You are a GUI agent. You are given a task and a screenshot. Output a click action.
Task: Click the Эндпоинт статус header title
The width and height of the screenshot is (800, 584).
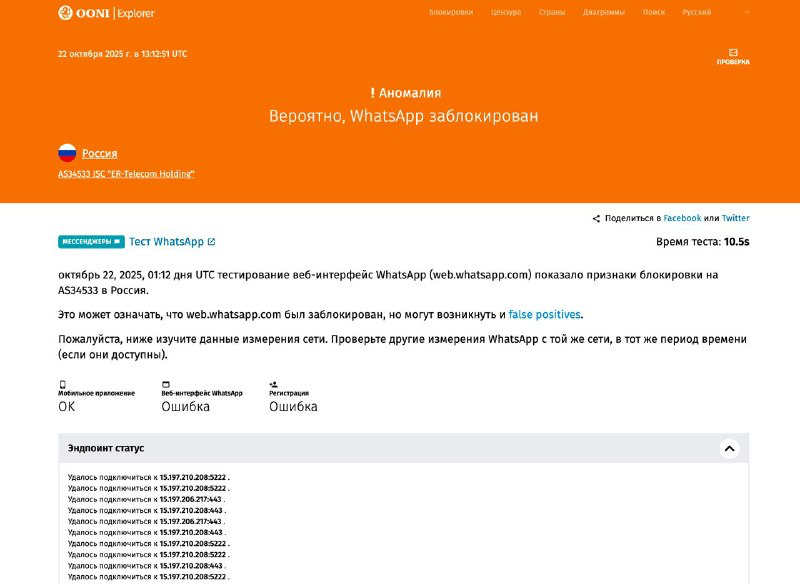[106, 448]
